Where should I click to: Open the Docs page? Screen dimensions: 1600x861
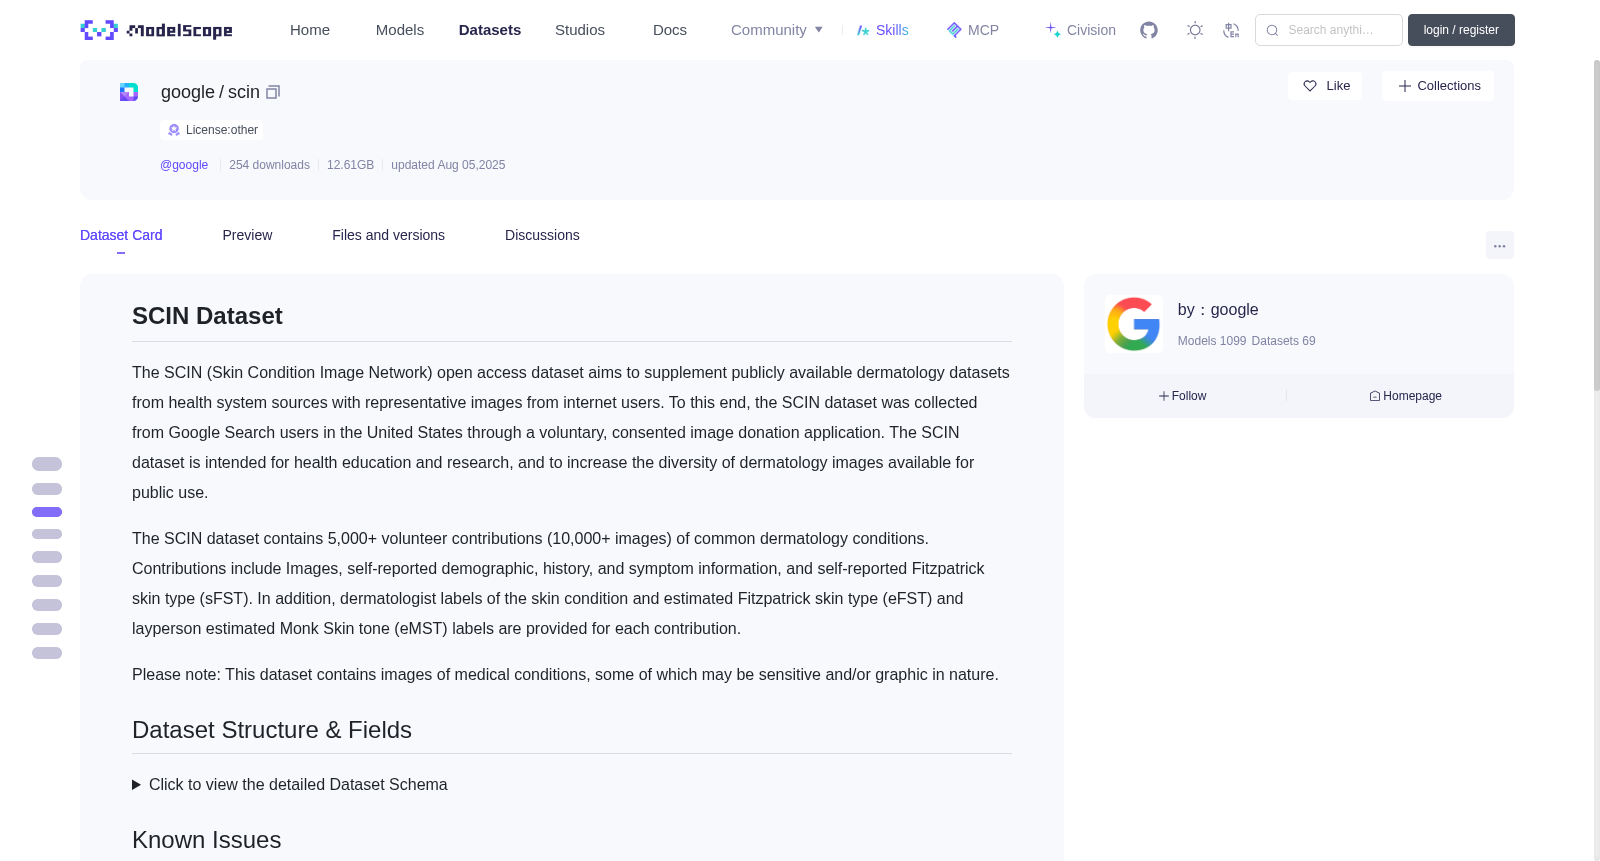point(670,30)
